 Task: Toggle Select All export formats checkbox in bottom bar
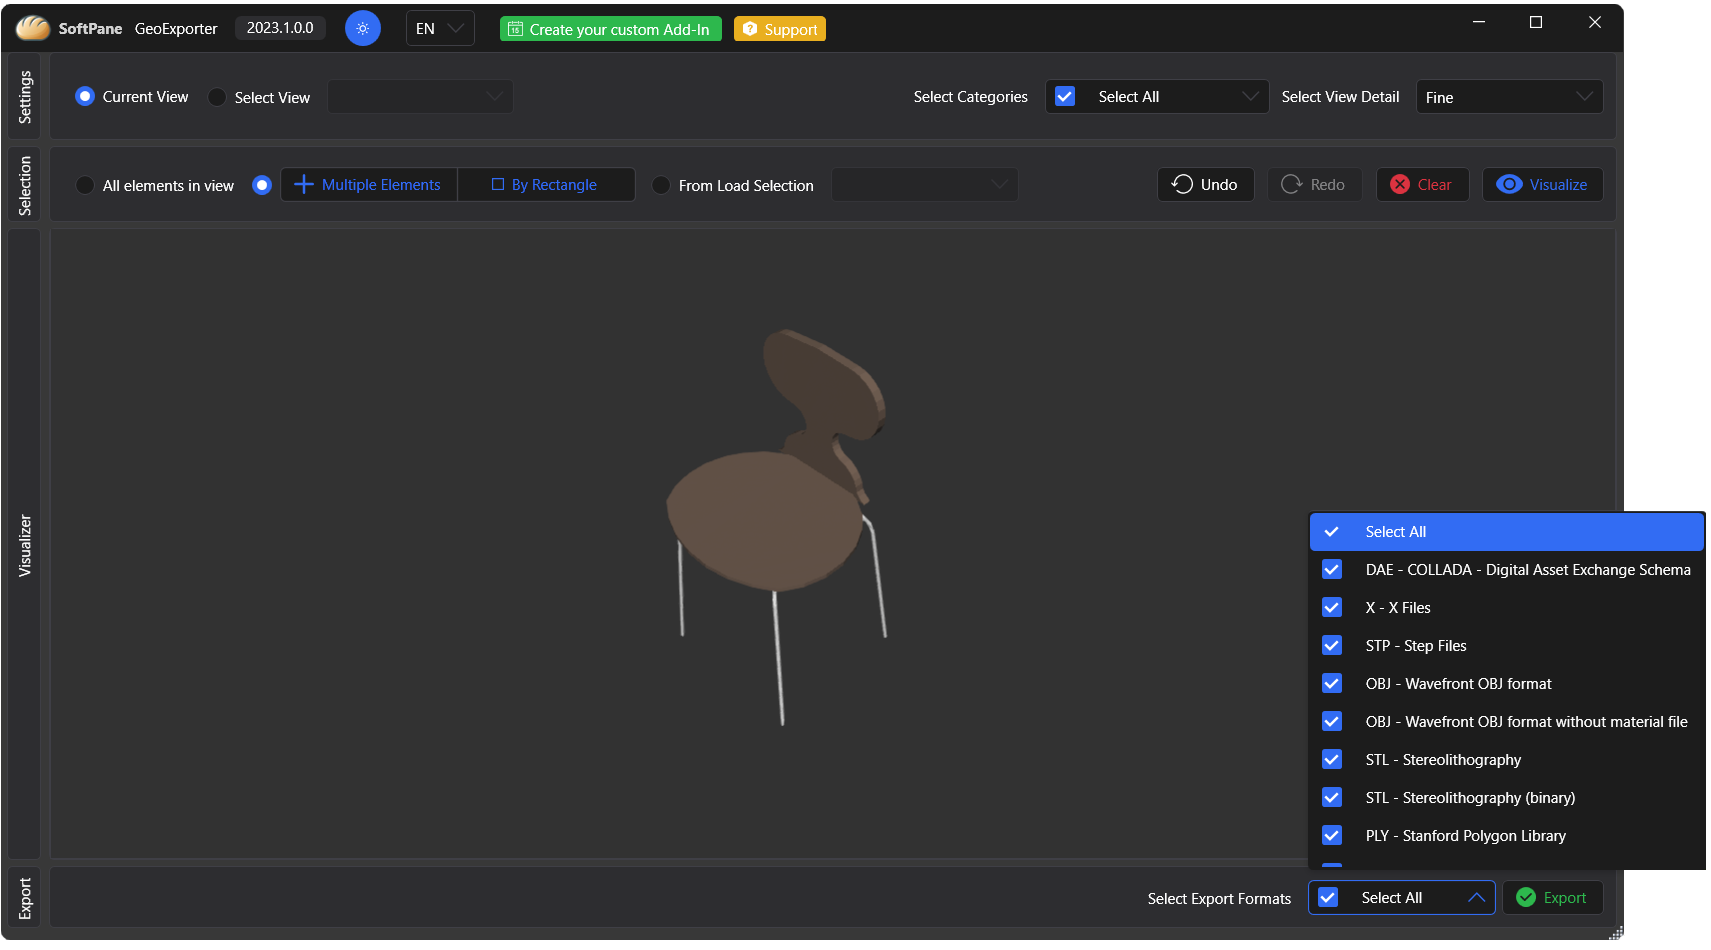(x=1328, y=897)
